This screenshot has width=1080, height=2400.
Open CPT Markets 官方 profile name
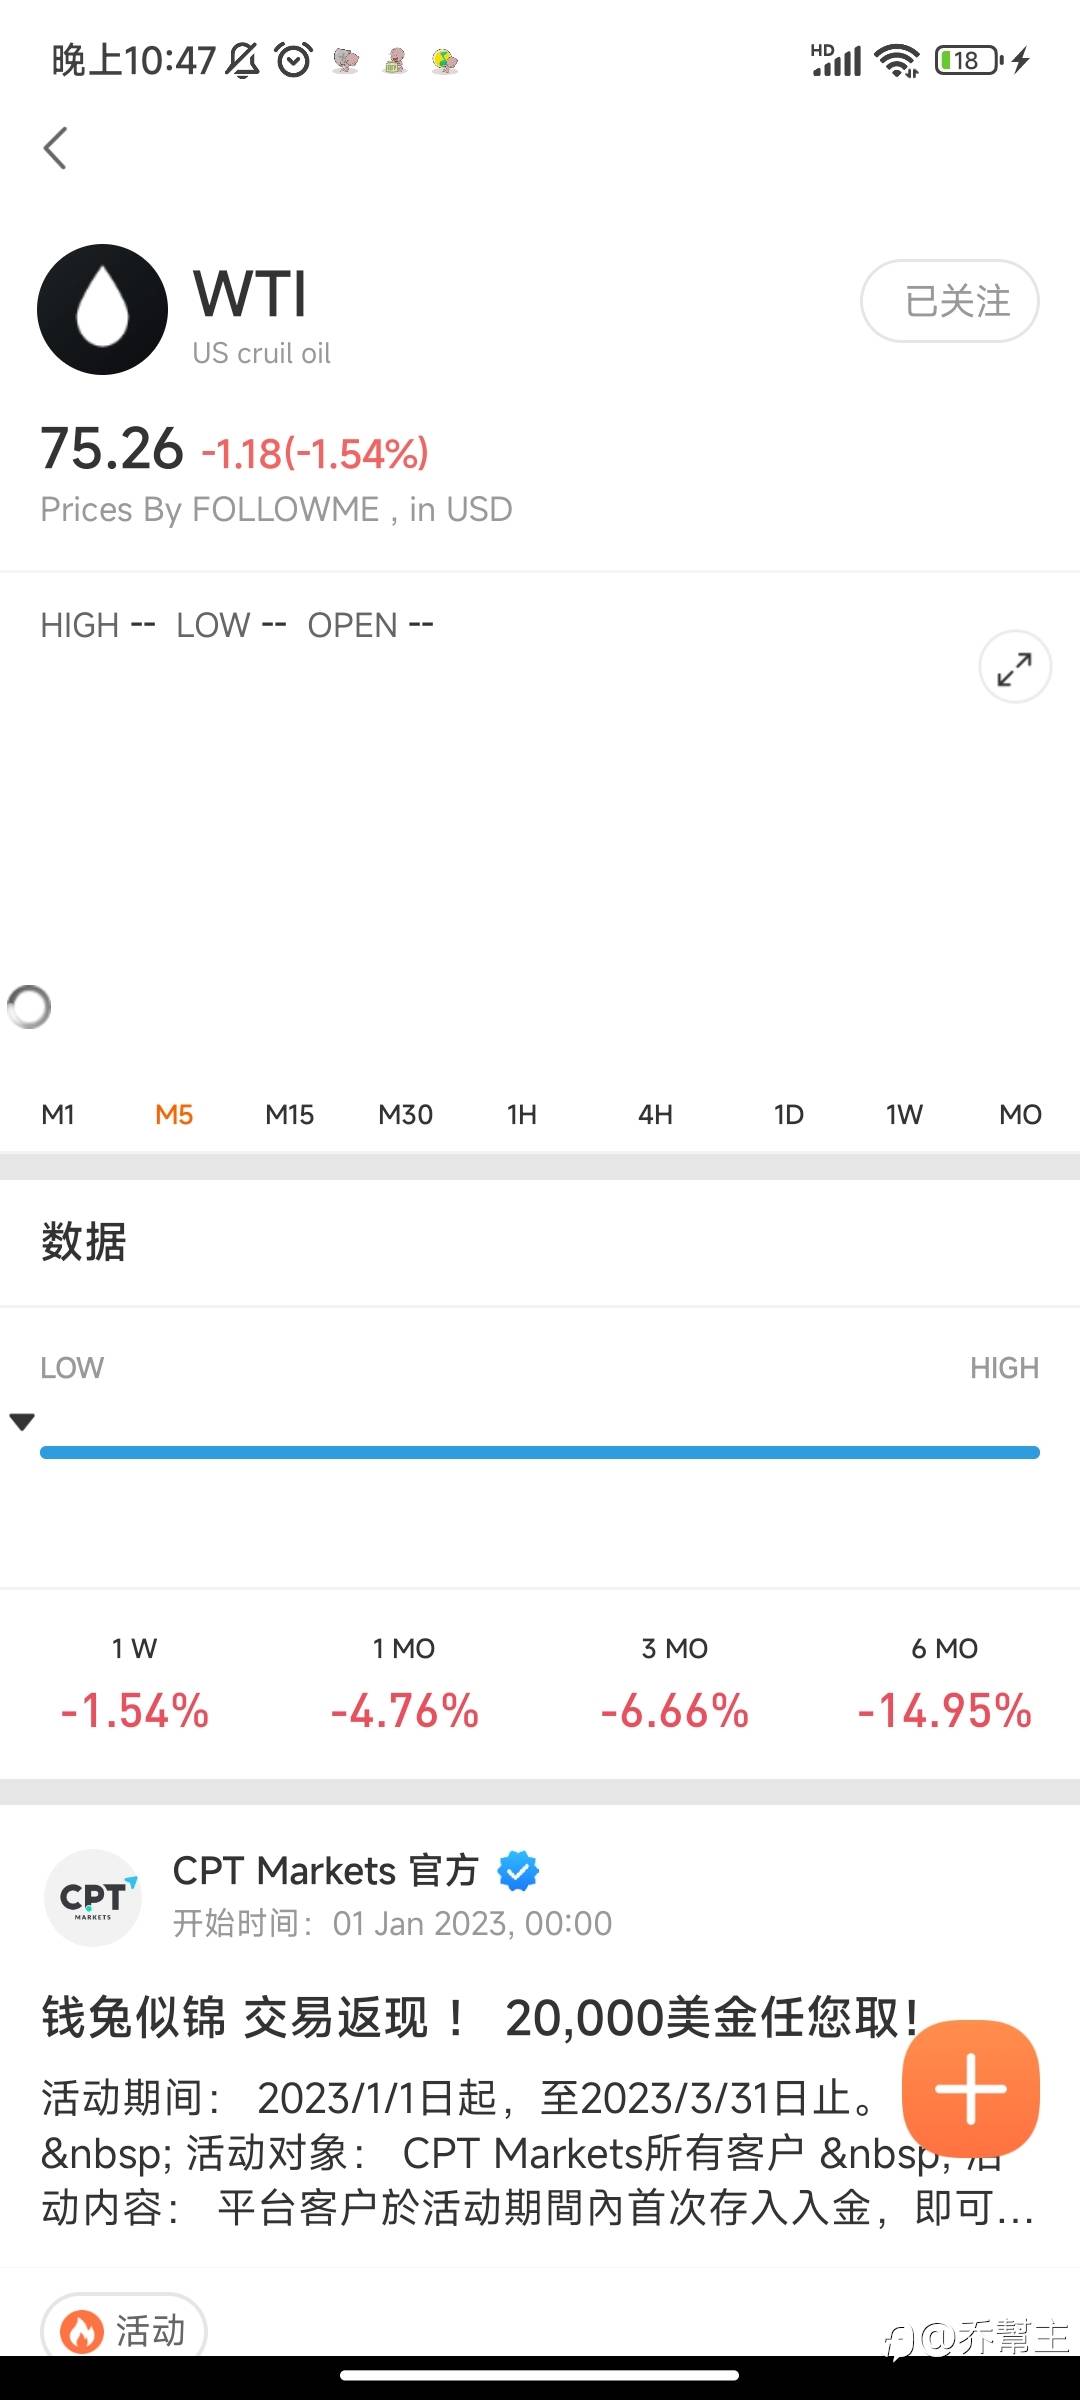tap(325, 1871)
